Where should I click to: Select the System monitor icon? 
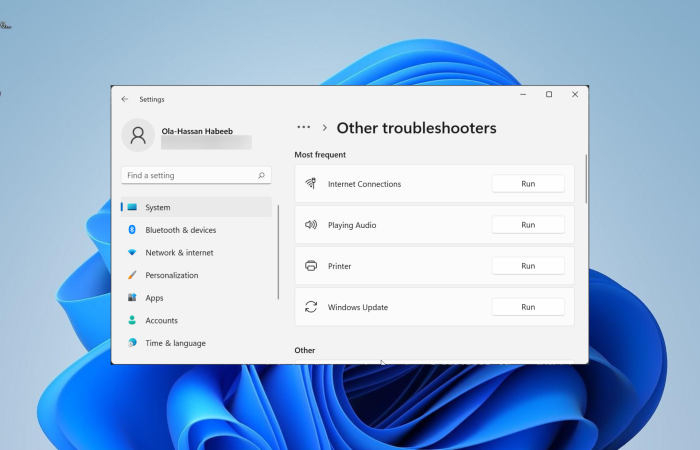pos(132,207)
